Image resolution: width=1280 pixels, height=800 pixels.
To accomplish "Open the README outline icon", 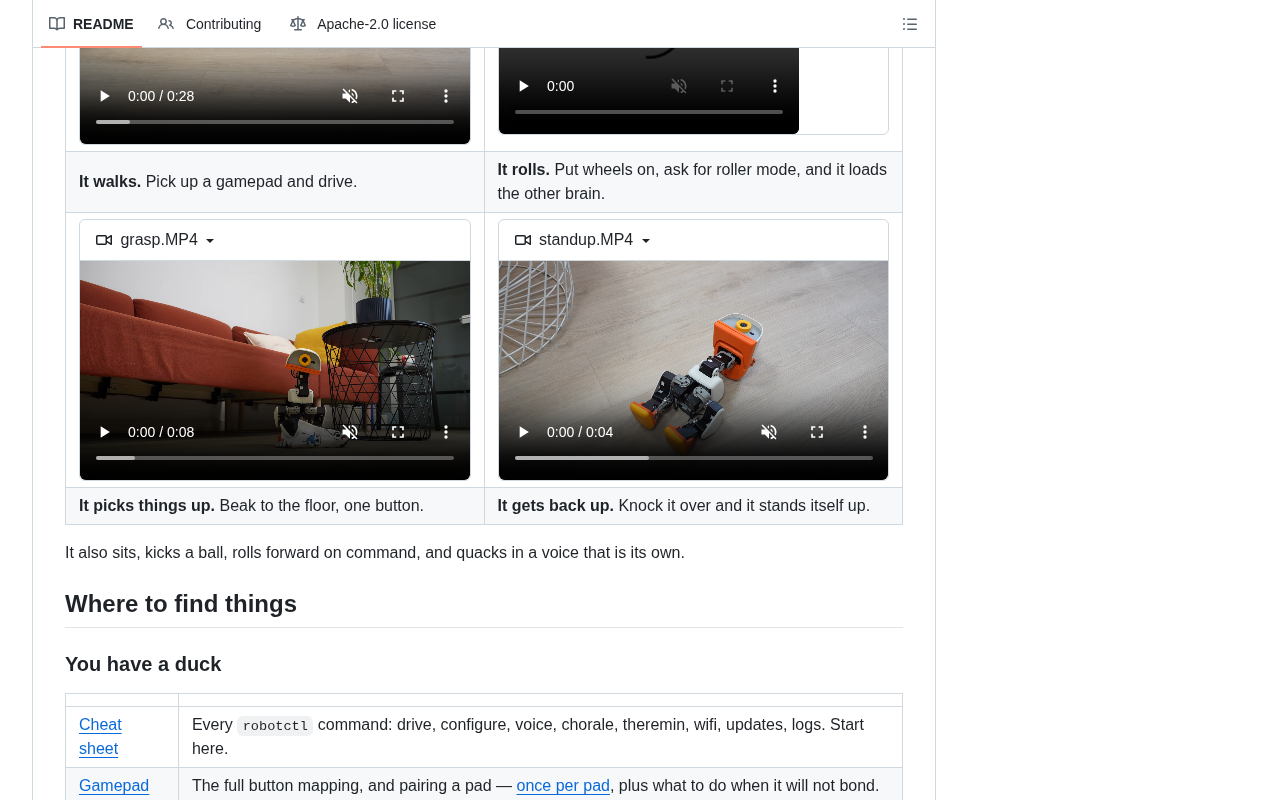I will [910, 24].
